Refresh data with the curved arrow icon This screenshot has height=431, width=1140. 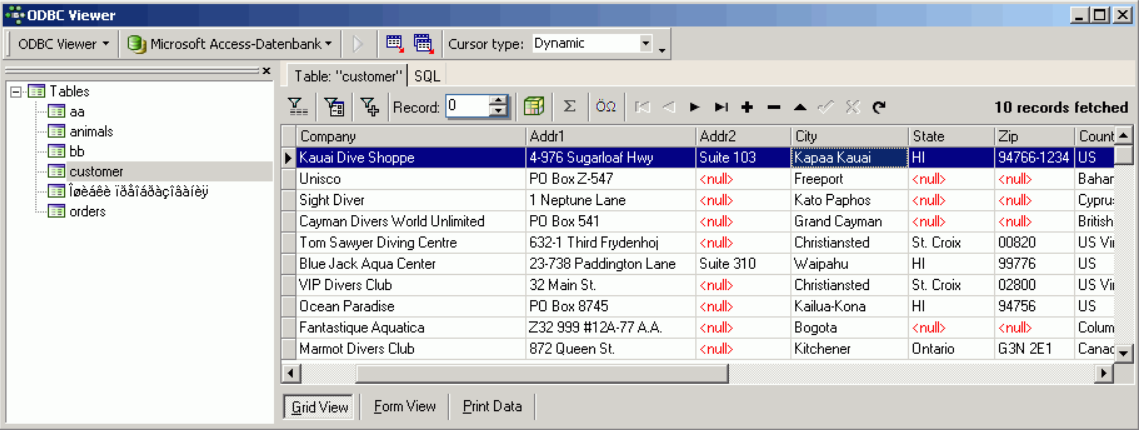point(879,107)
